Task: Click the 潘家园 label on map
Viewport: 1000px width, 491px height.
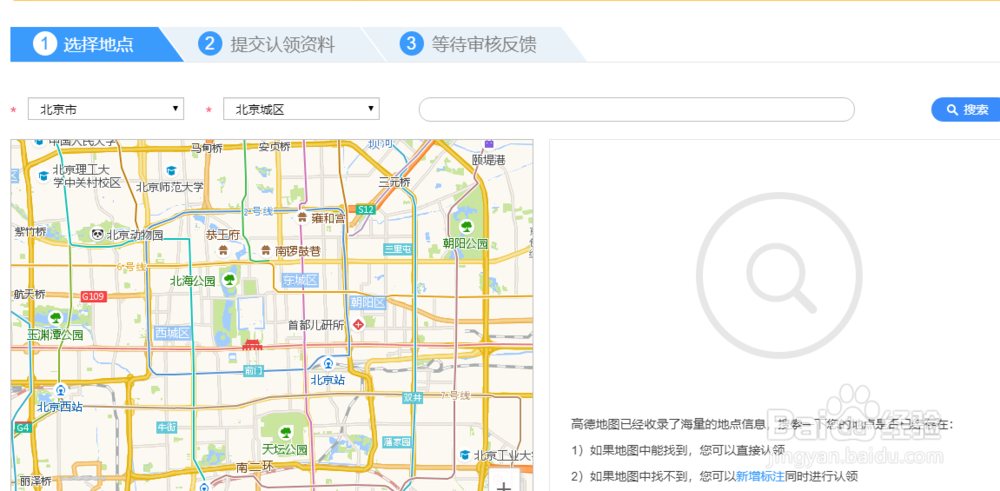Action: pos(397,441)
